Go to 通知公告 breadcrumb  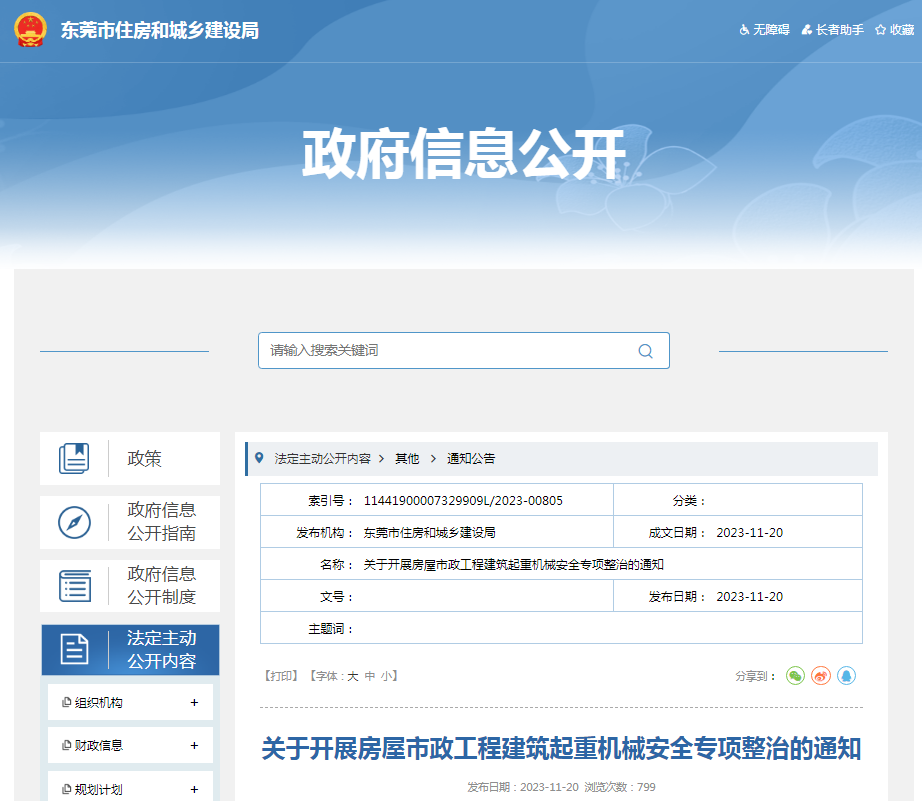471,459
